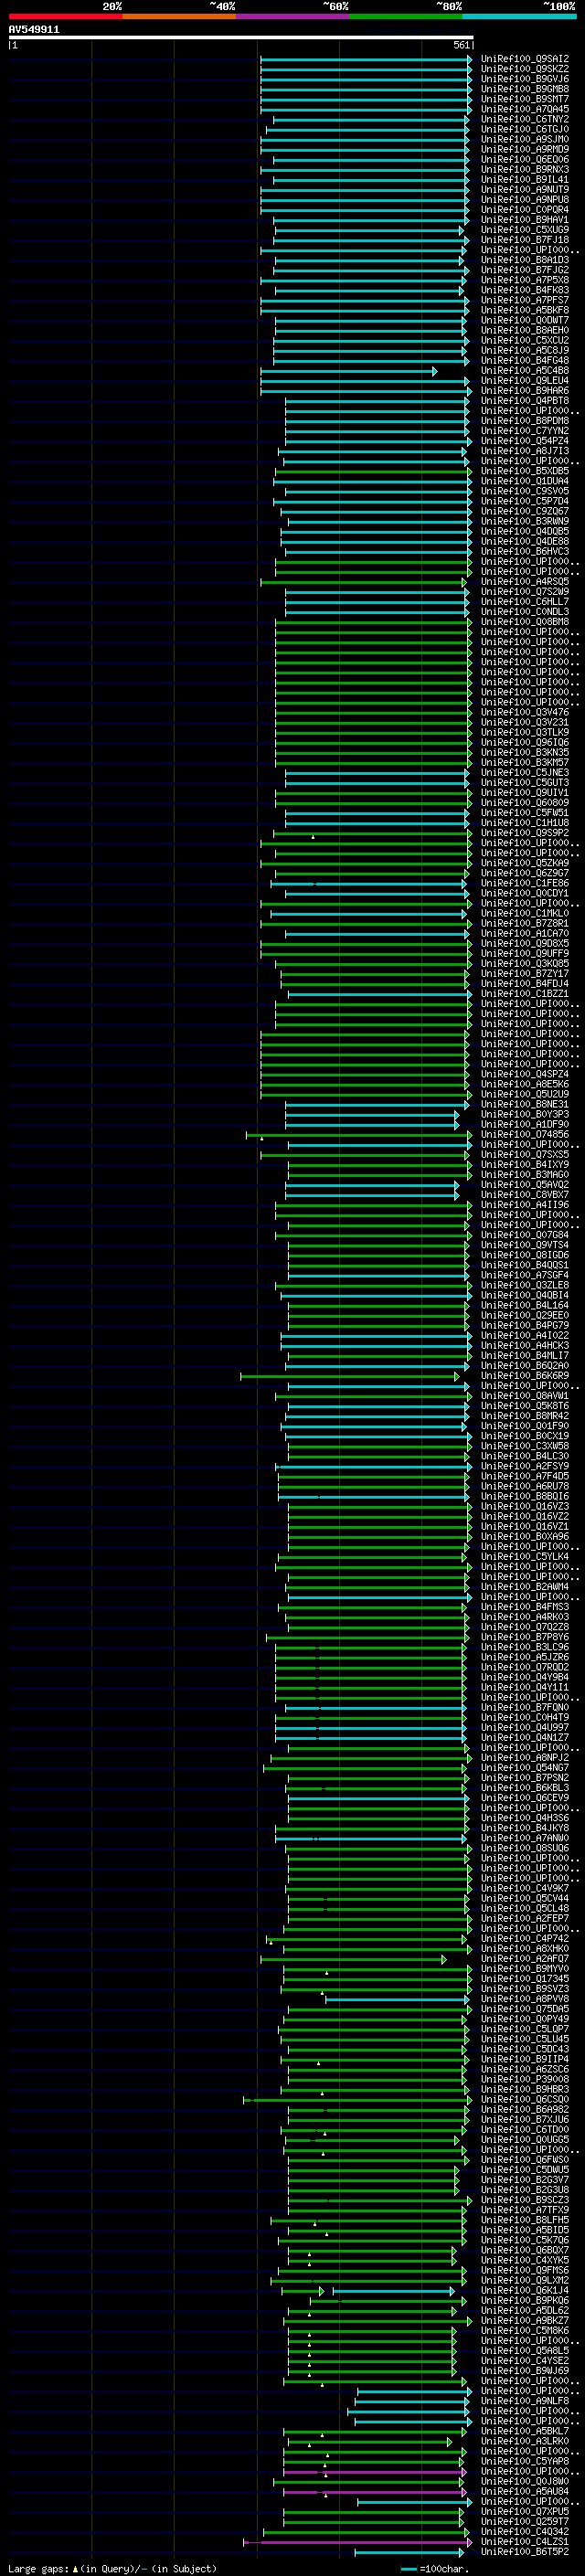Select hit label UniRef100_B9HAR6
Screen dimensions: 585x2576
click(x=525, y=391)
